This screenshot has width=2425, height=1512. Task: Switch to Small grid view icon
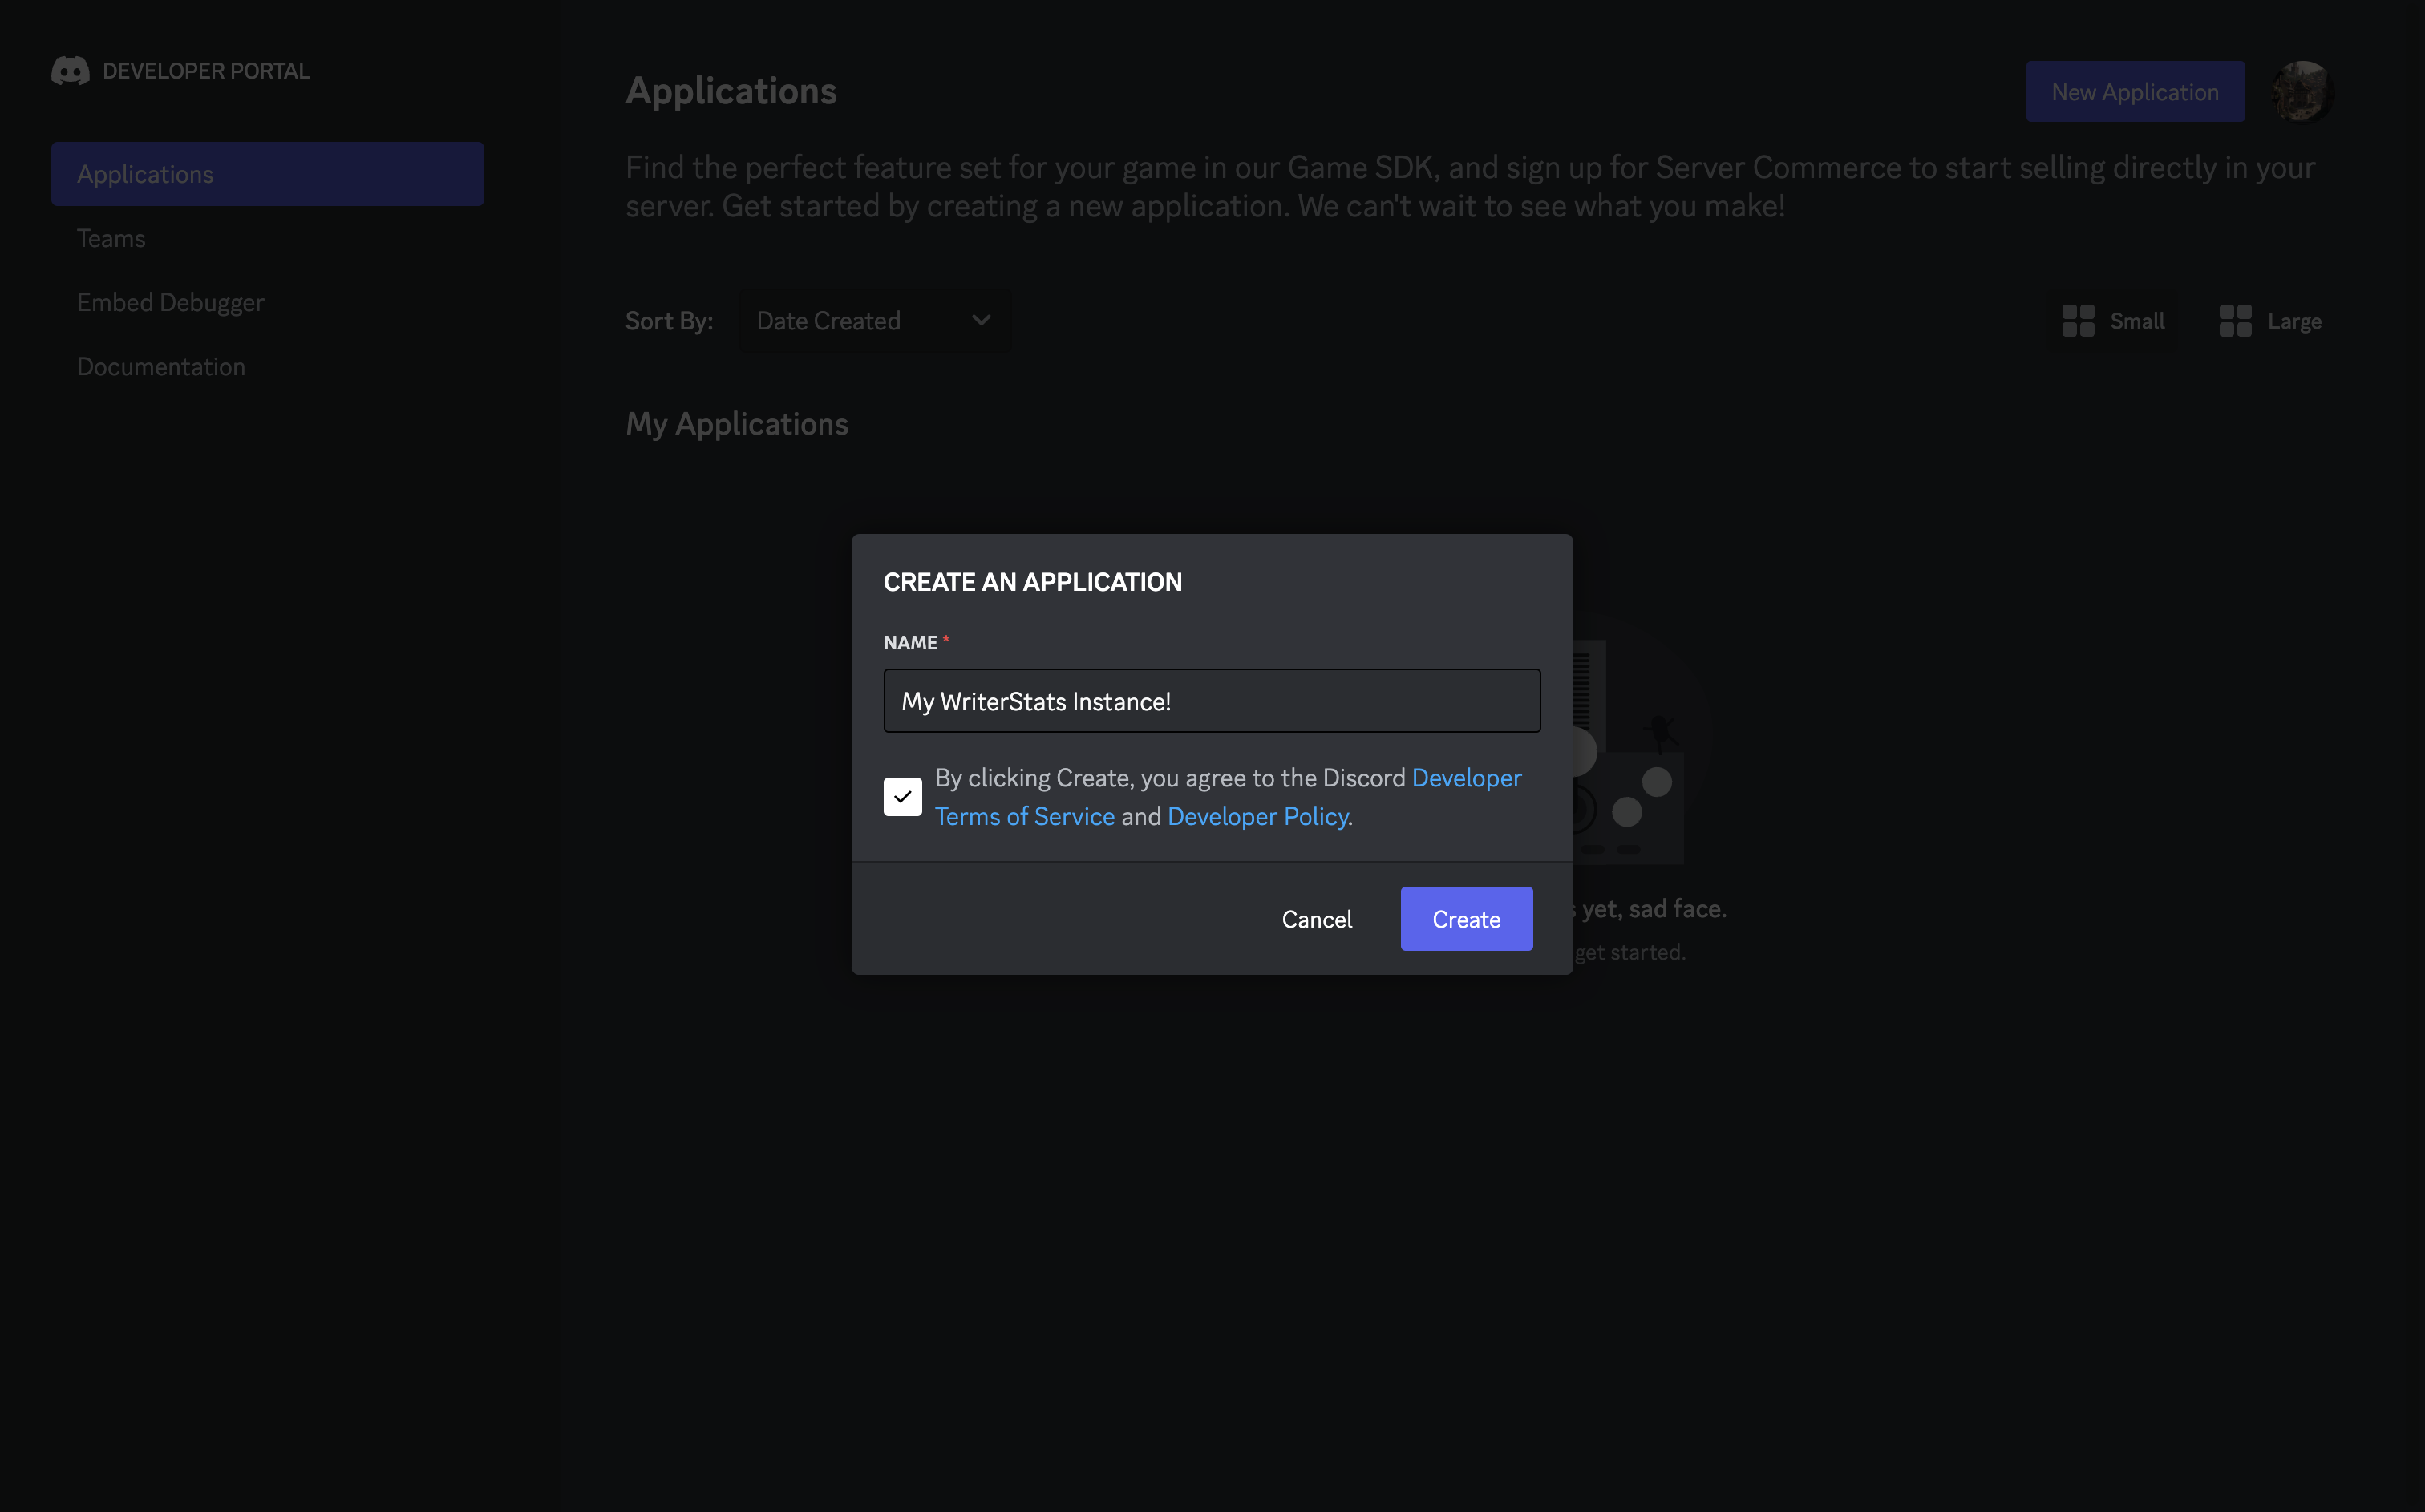pyautogui.click(x=2078, y=321)
